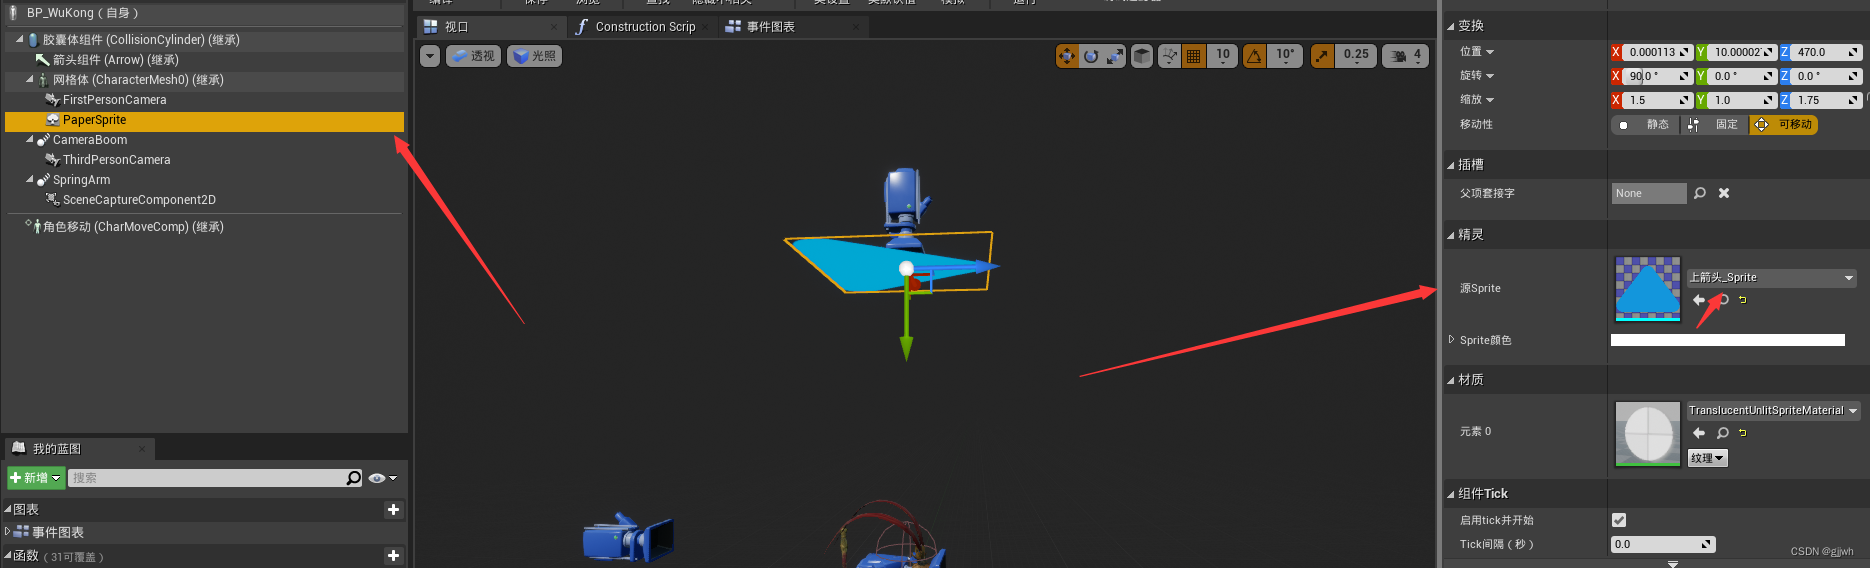
Task: Open the source Sprite asset dropdown
Action: pos(1772,278)
